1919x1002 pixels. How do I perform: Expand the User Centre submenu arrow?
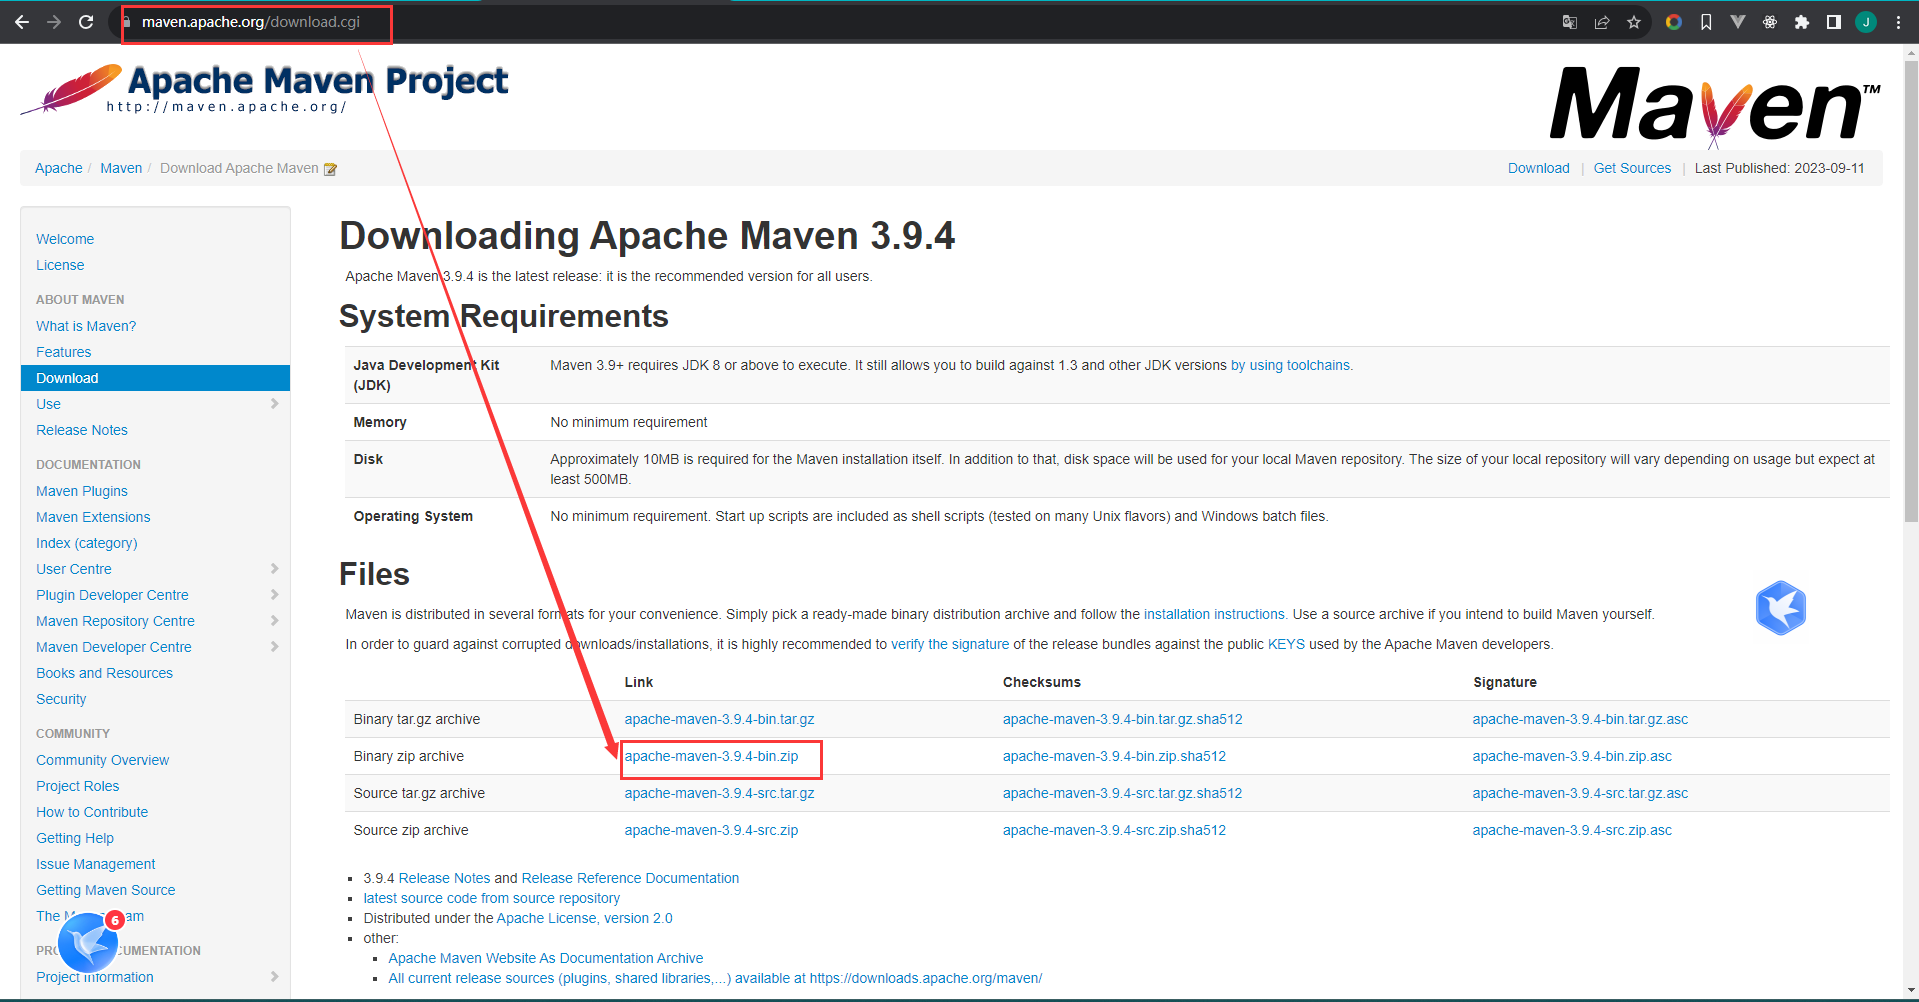point(274,569)
